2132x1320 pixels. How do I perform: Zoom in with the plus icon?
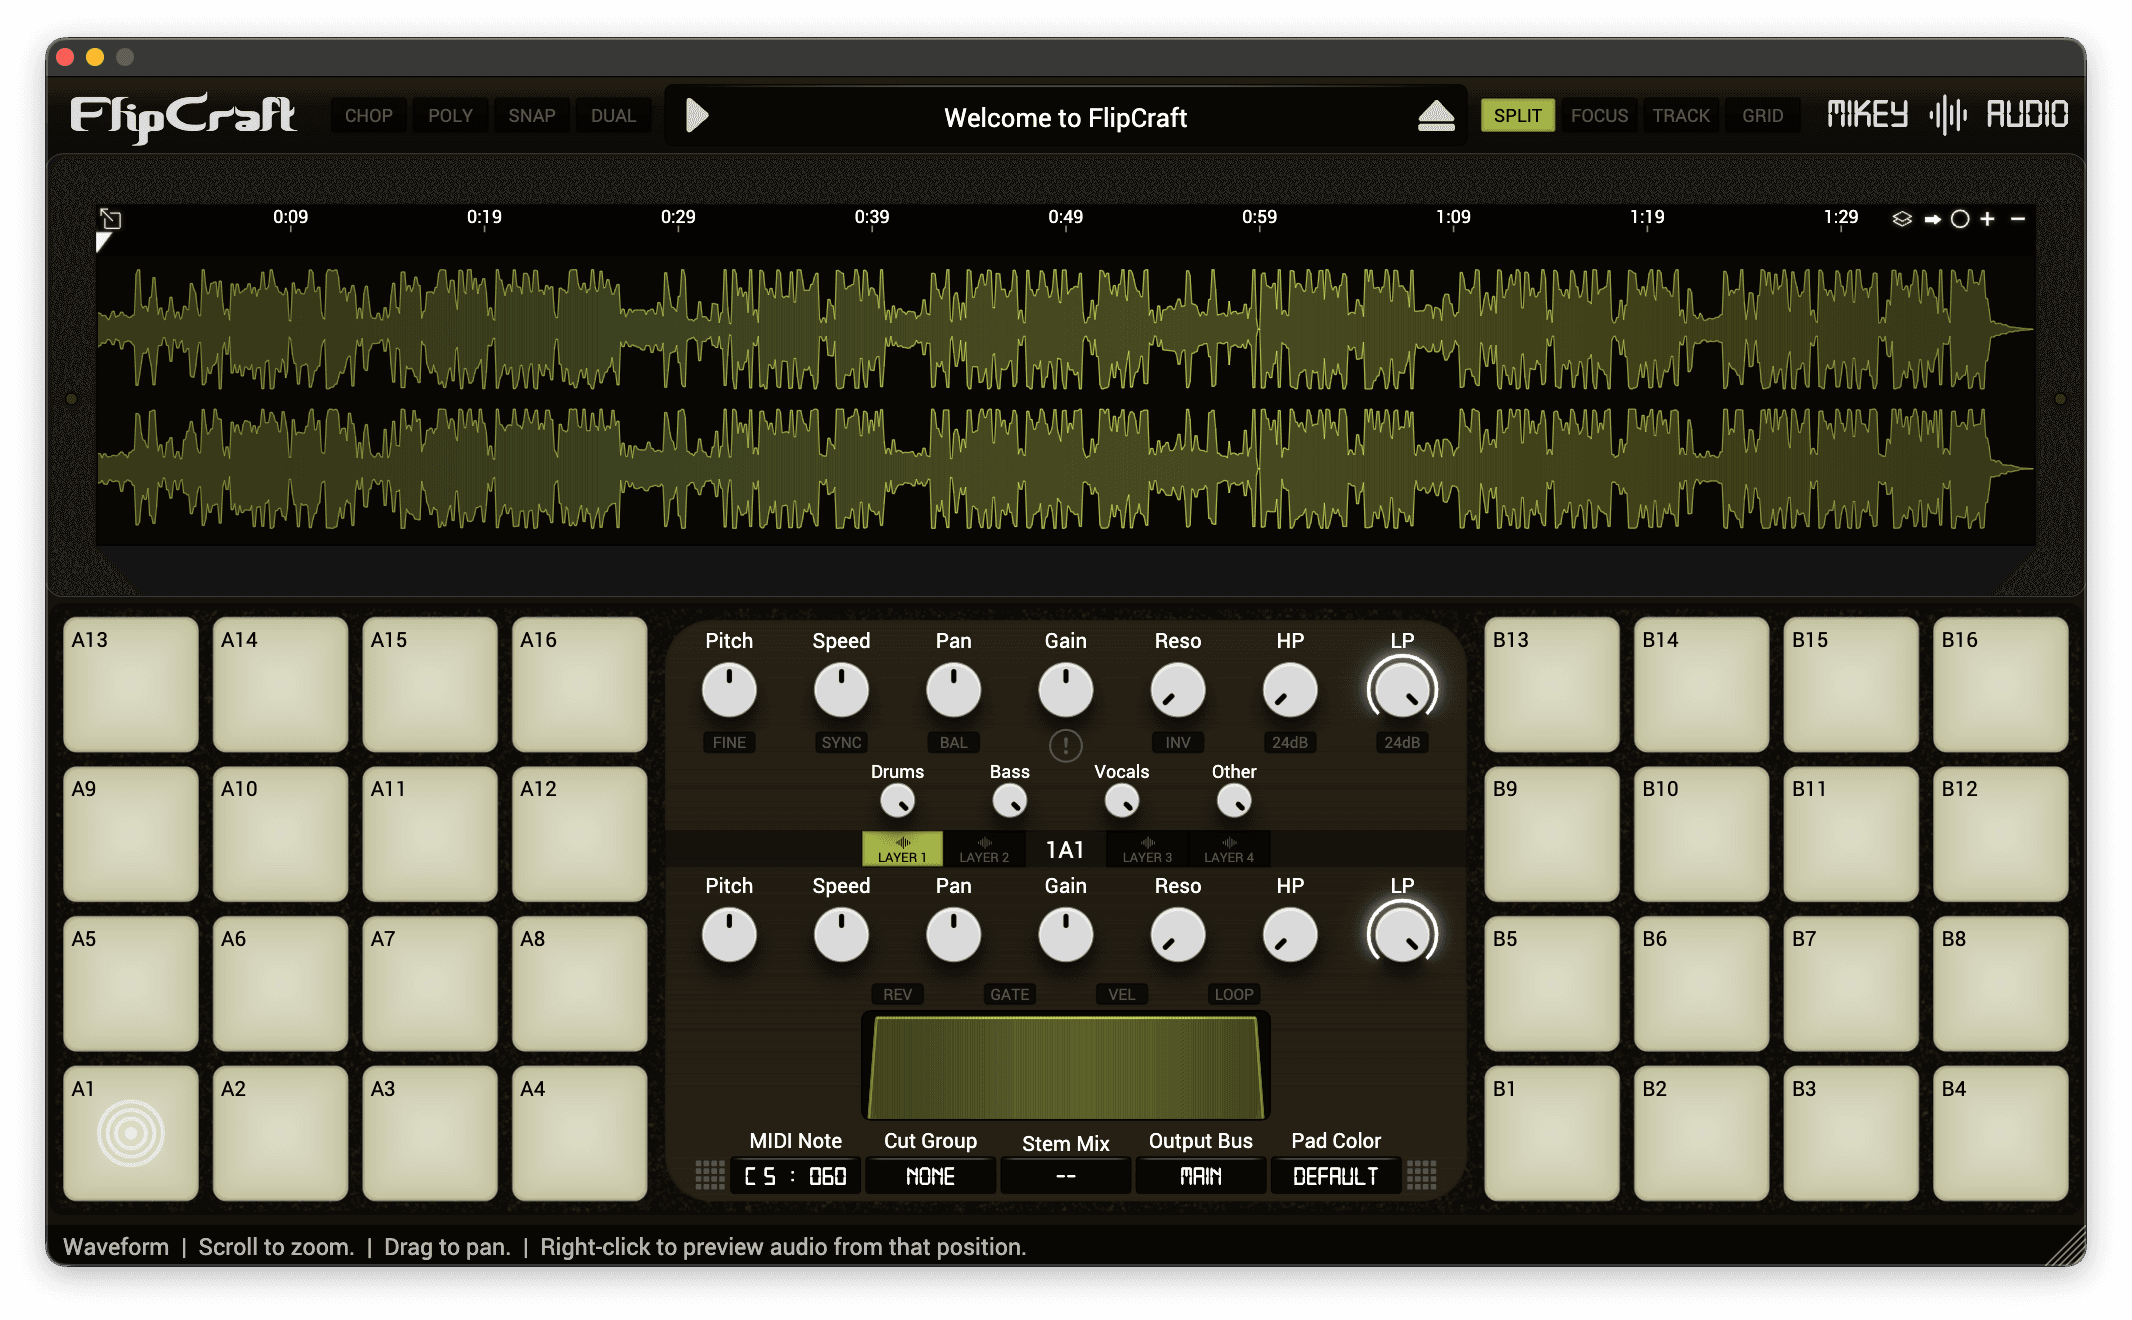pyautogui.click(x=1988, y=219)
